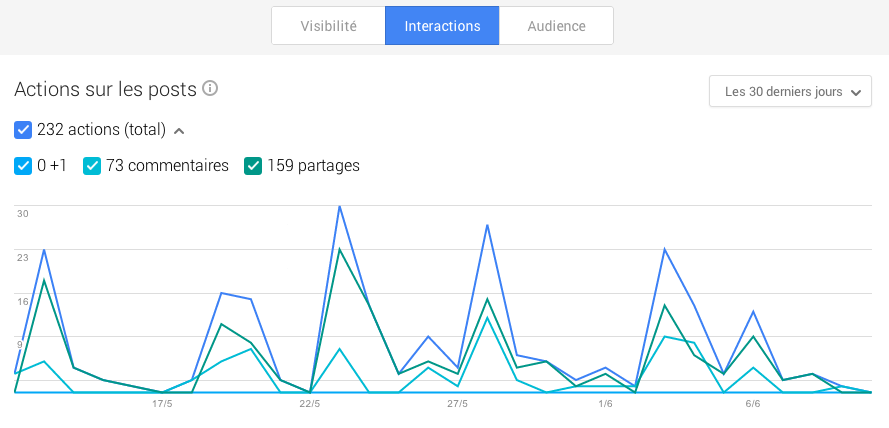Select the 22/5 date on the x-axis
This screenshot has width=889, height=428.
point(310,404)
